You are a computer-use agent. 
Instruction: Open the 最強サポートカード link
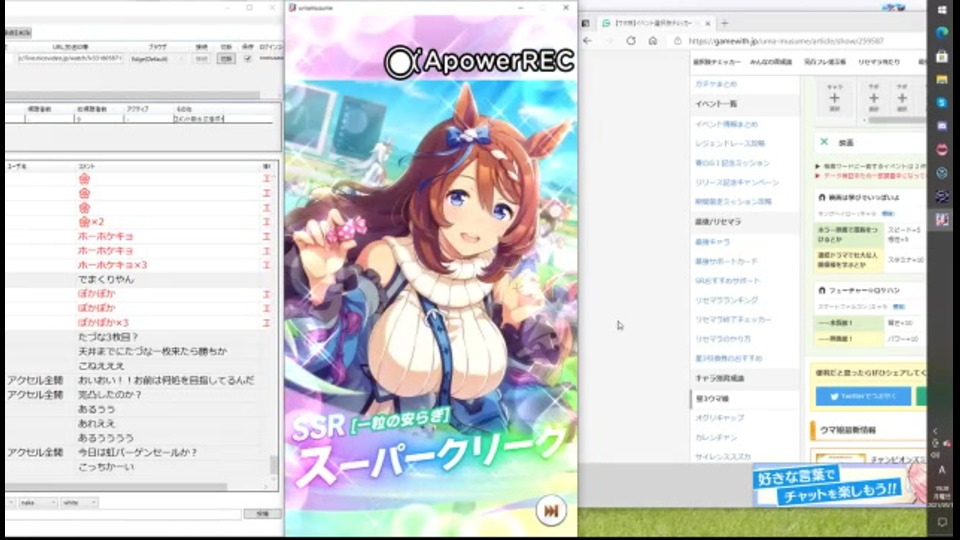pyautogui.click(x=726, y=261)
